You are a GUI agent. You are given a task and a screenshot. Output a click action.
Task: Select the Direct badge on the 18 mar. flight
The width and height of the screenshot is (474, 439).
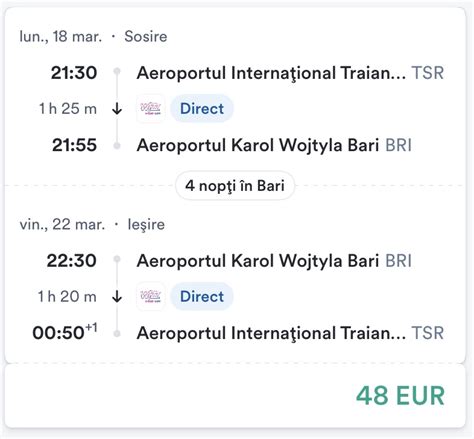pyautogui.click(x=202, y=109)
